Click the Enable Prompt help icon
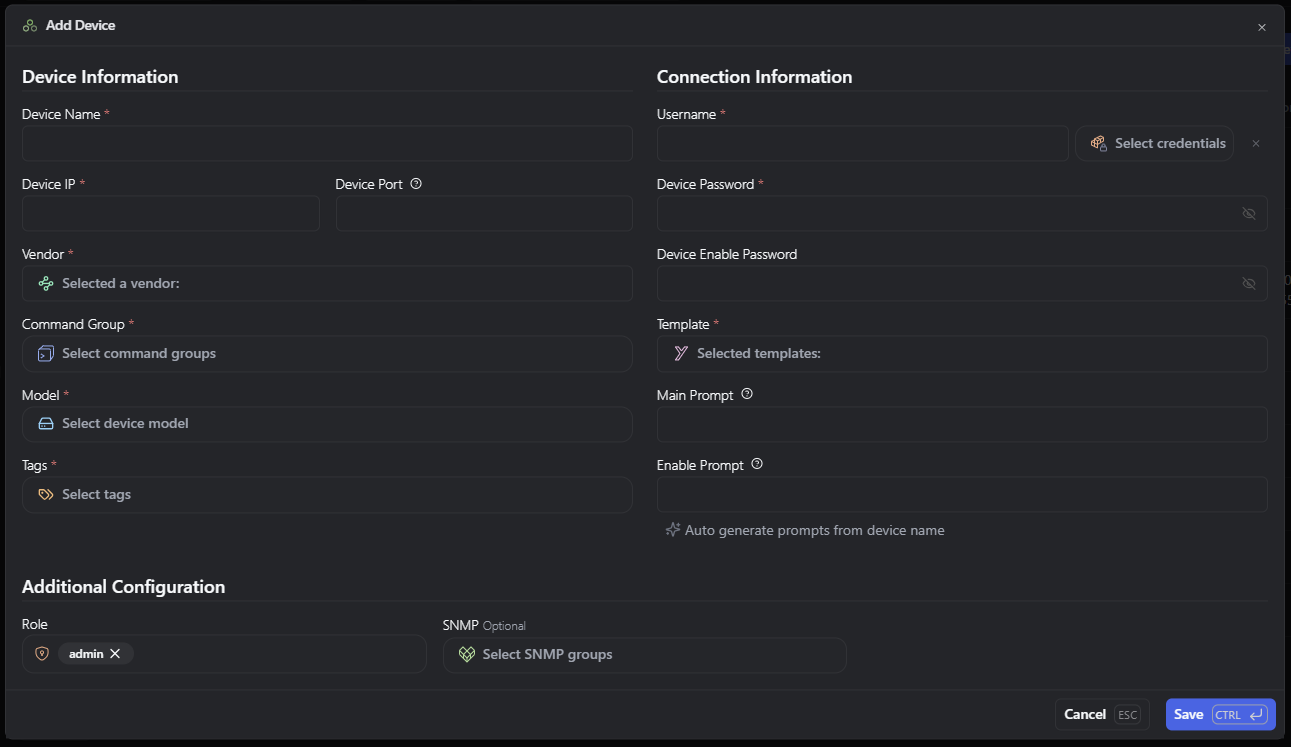 (x=757, y=464)
